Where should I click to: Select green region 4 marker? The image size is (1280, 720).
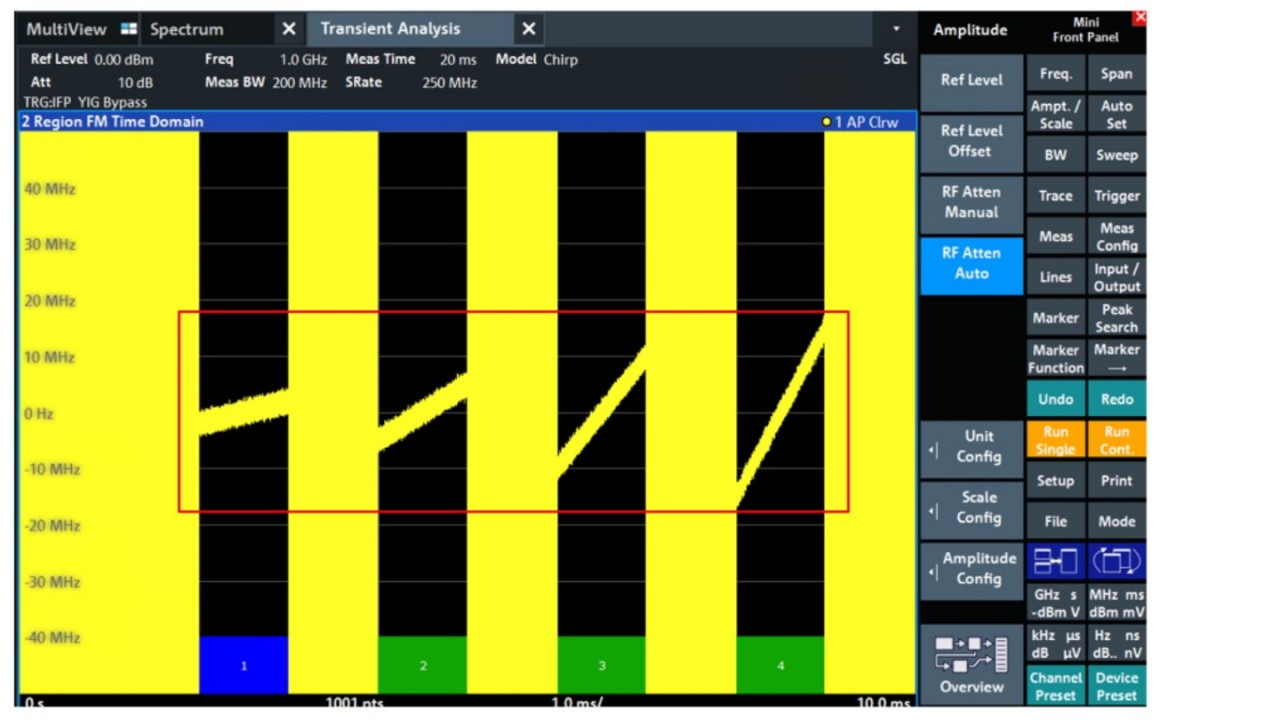click(x=780, y=665)
